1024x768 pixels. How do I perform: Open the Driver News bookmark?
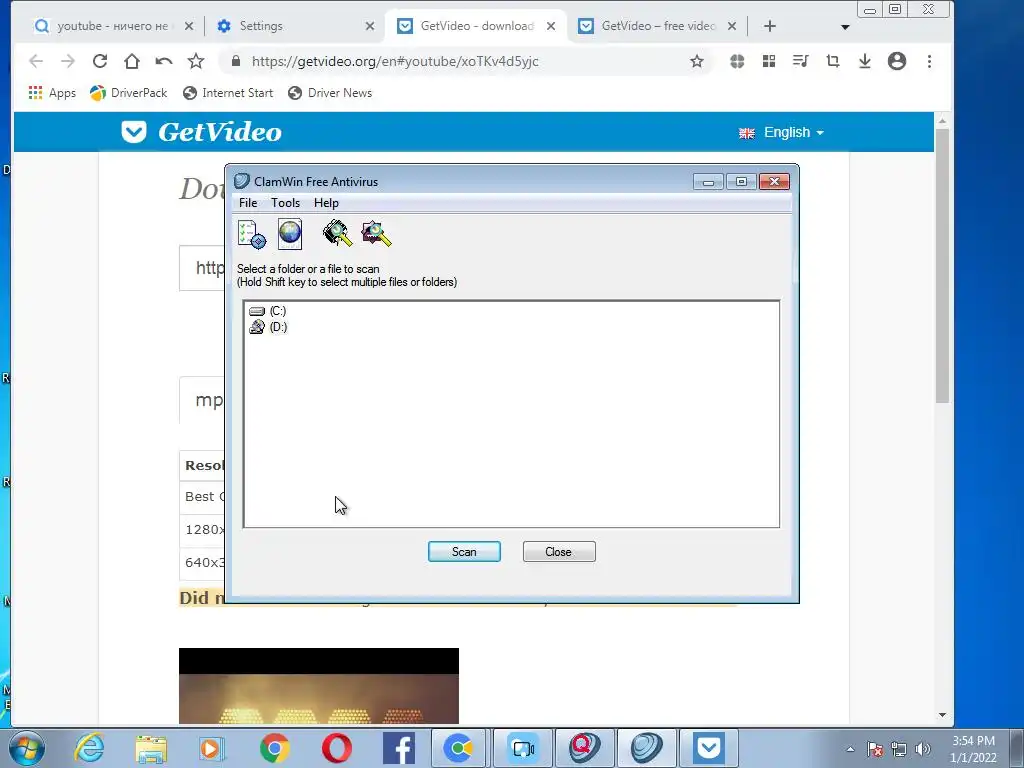(x=330, y=93)
